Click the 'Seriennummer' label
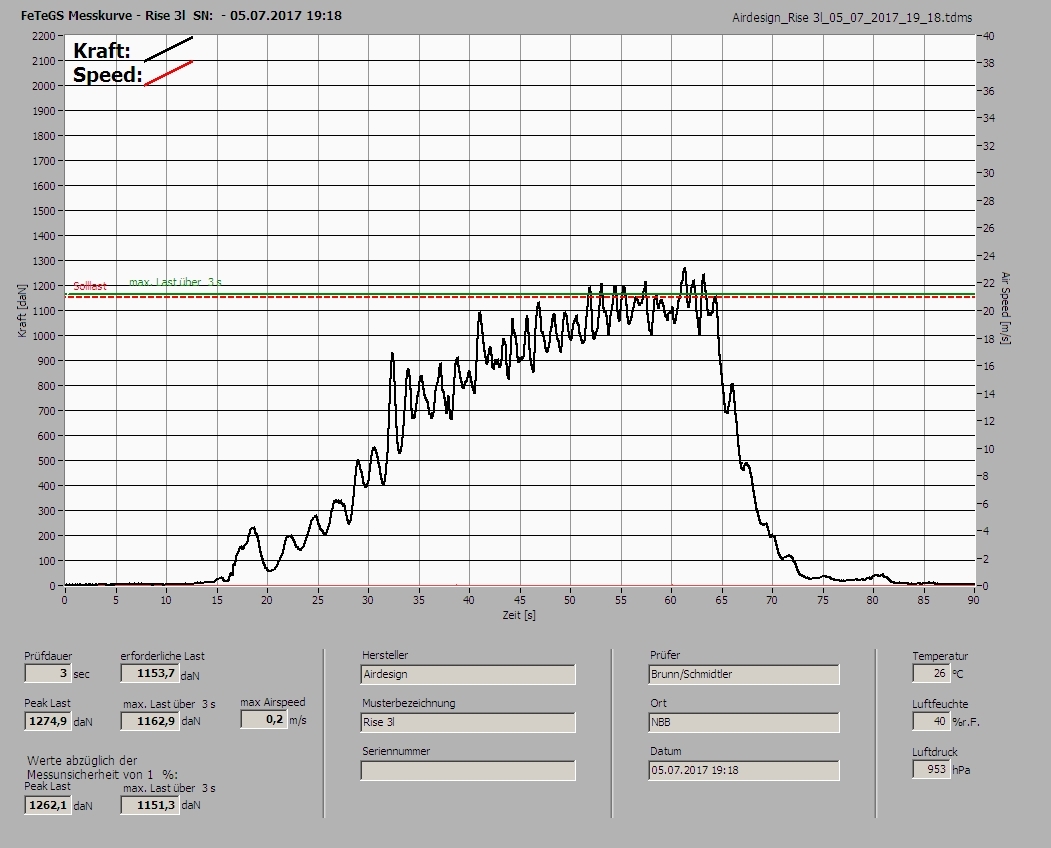The width and height of the screenshot is (1051, 848). pyautogui.click(x=396, y=751)
